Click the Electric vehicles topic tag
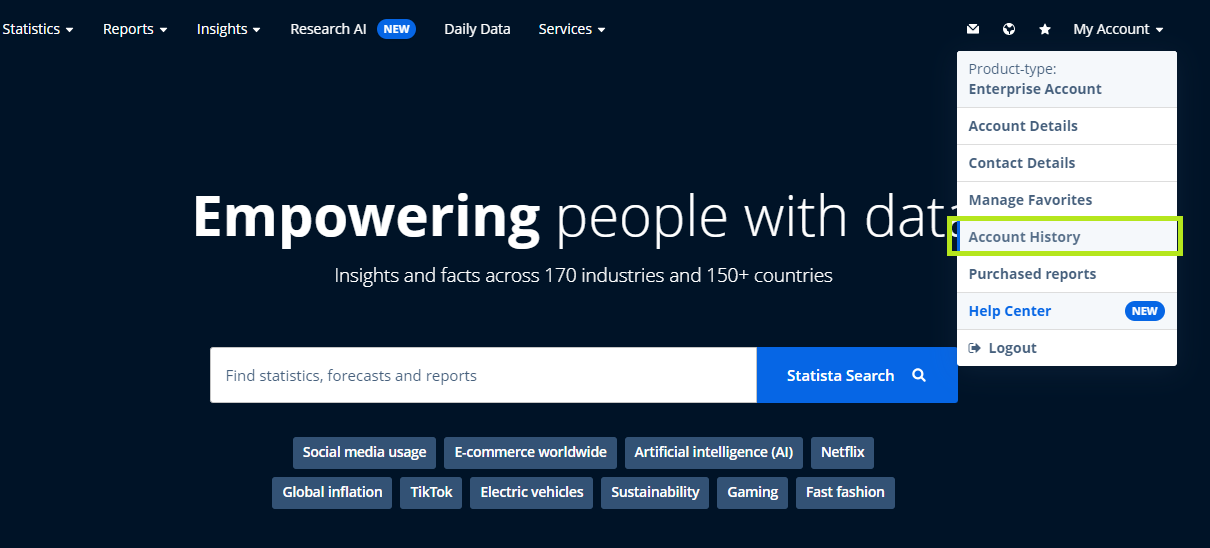The height and width of the screenshot is (548, 1210). [532, 492]
